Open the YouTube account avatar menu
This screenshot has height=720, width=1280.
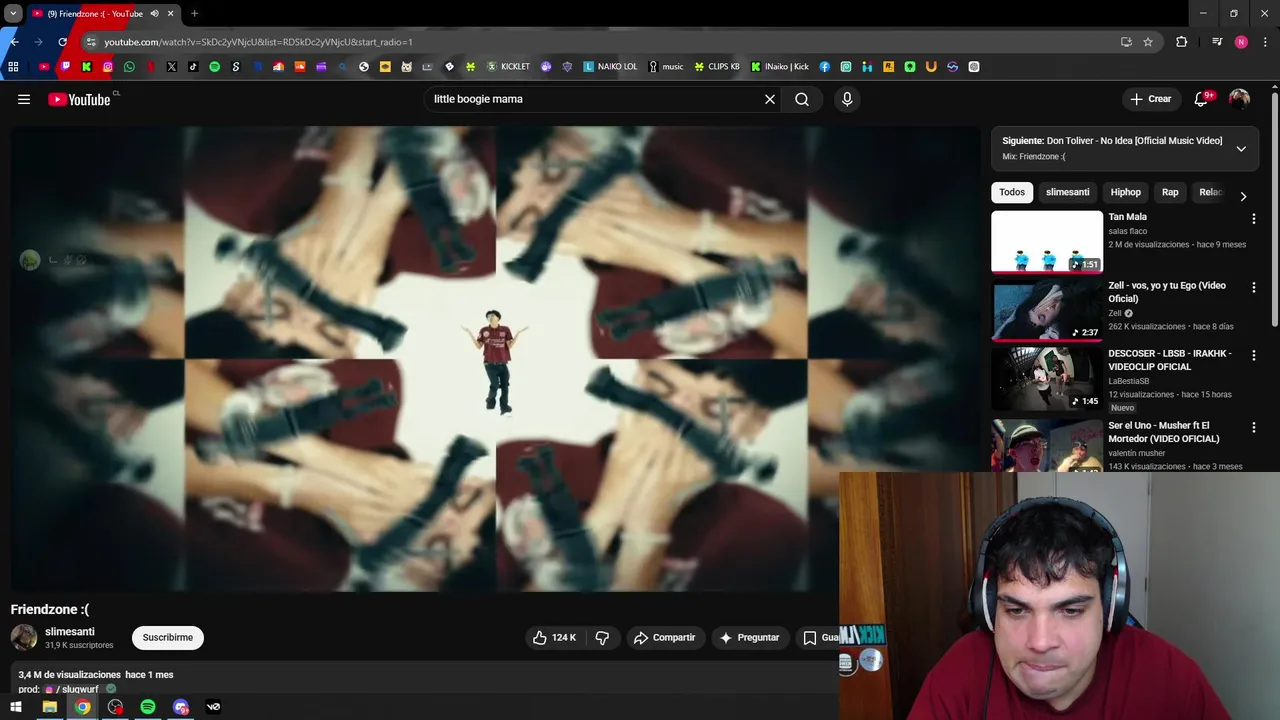pyautogui.click(x=1239, y=99)
